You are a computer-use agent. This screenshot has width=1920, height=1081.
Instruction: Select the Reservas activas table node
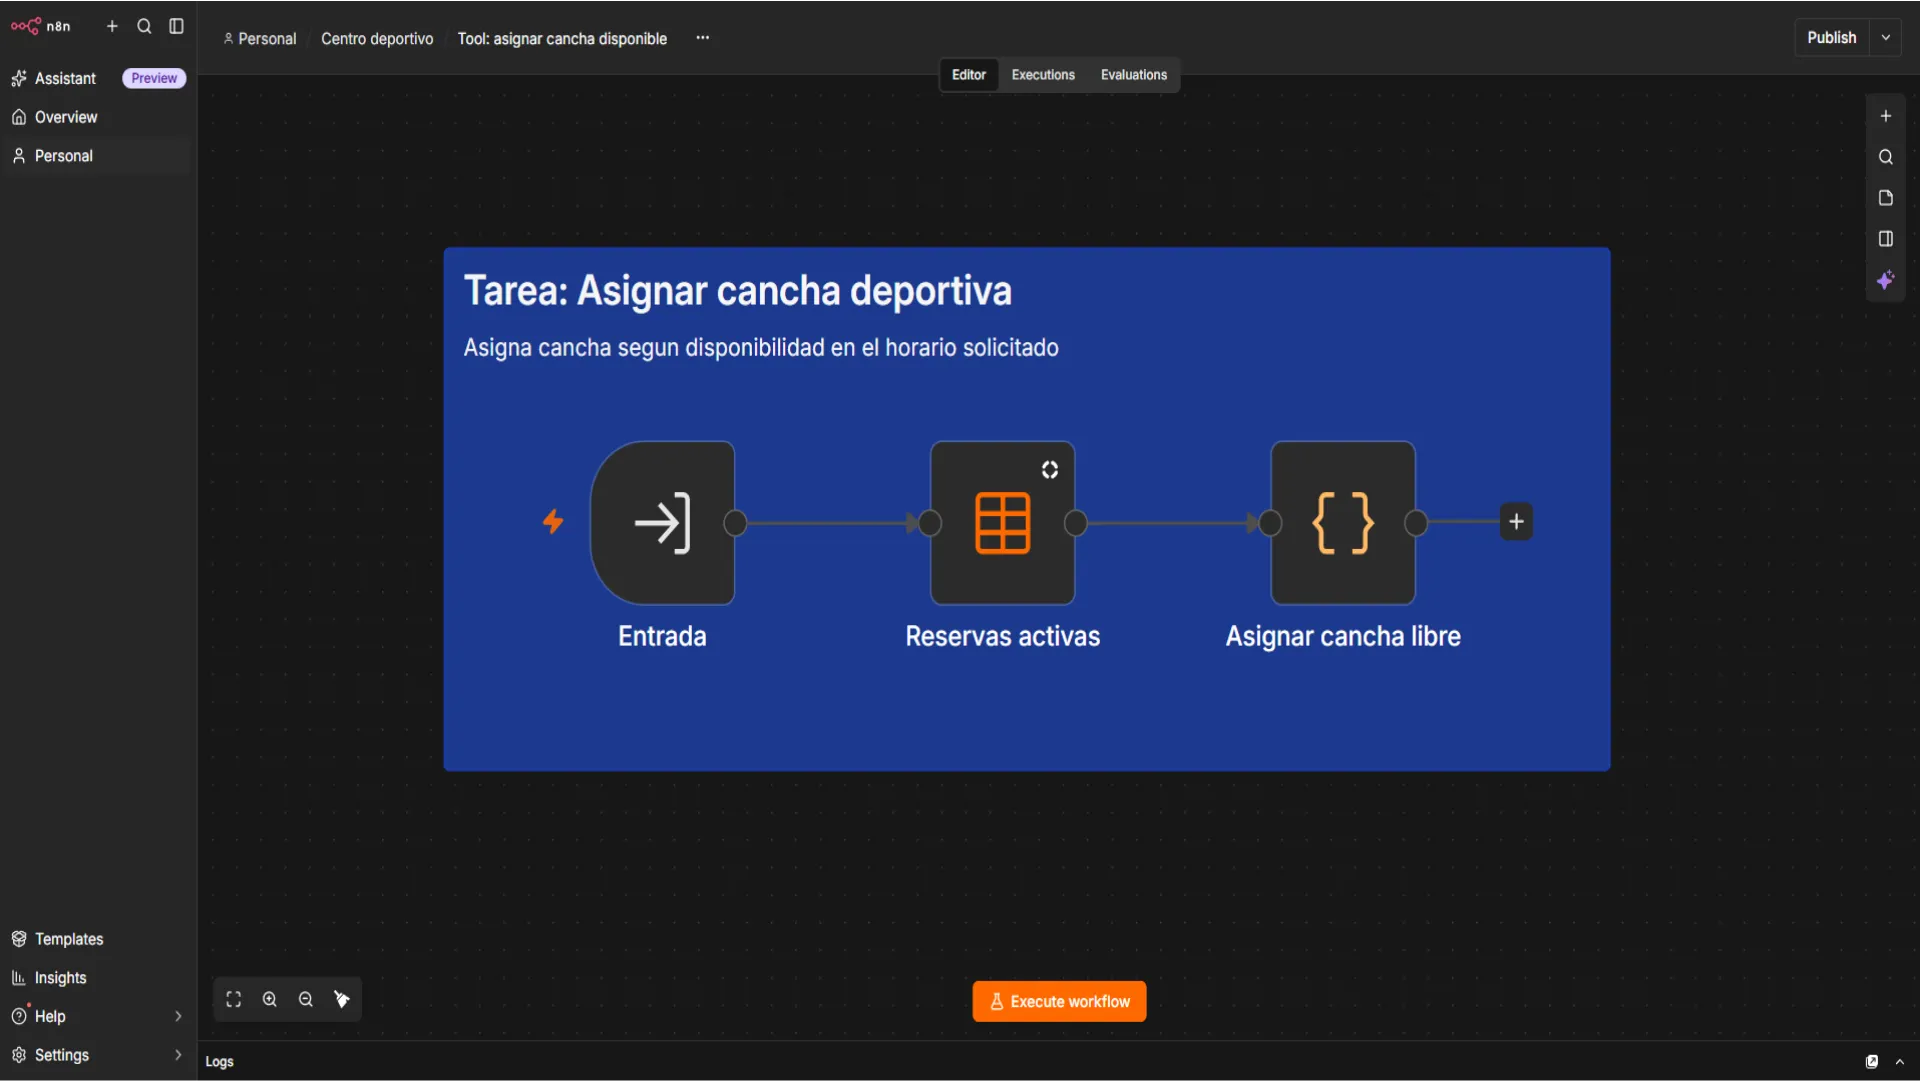tap(1002, 523)
